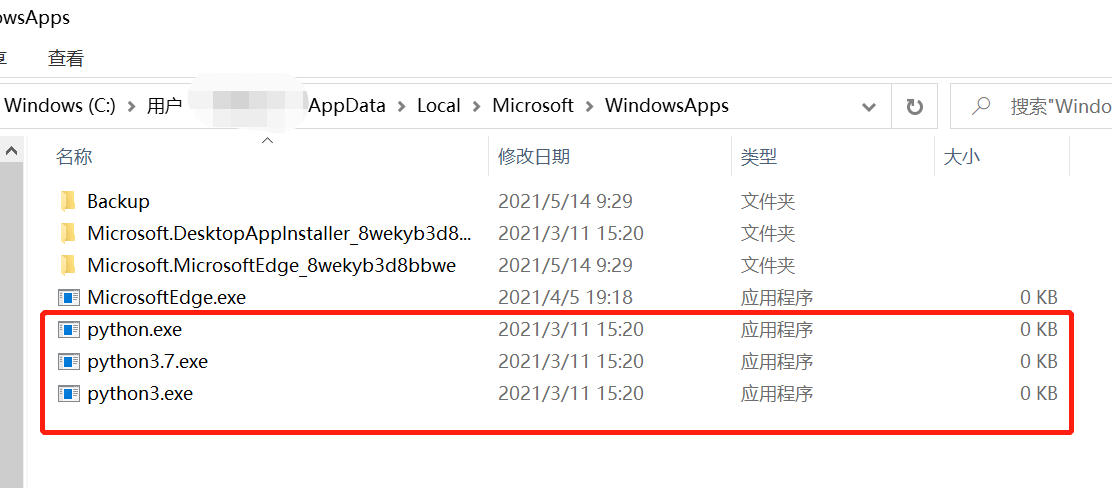Go to 用户 in the breadcrumb
The image size is (1112, 488).
click(x=165, y=106)
